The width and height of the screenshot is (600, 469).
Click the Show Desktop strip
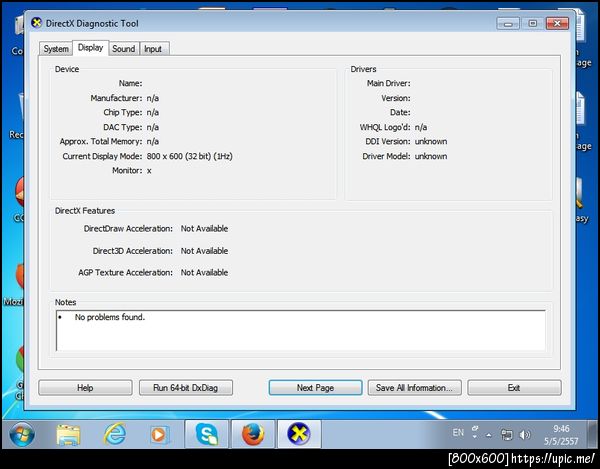[593, 434]
